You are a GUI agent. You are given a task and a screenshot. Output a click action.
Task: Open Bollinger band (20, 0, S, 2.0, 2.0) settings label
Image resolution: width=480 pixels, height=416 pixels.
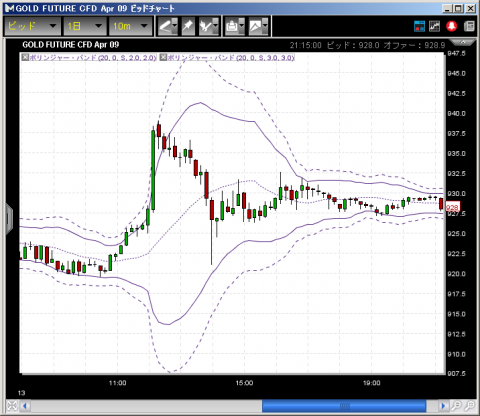(93, 58)
